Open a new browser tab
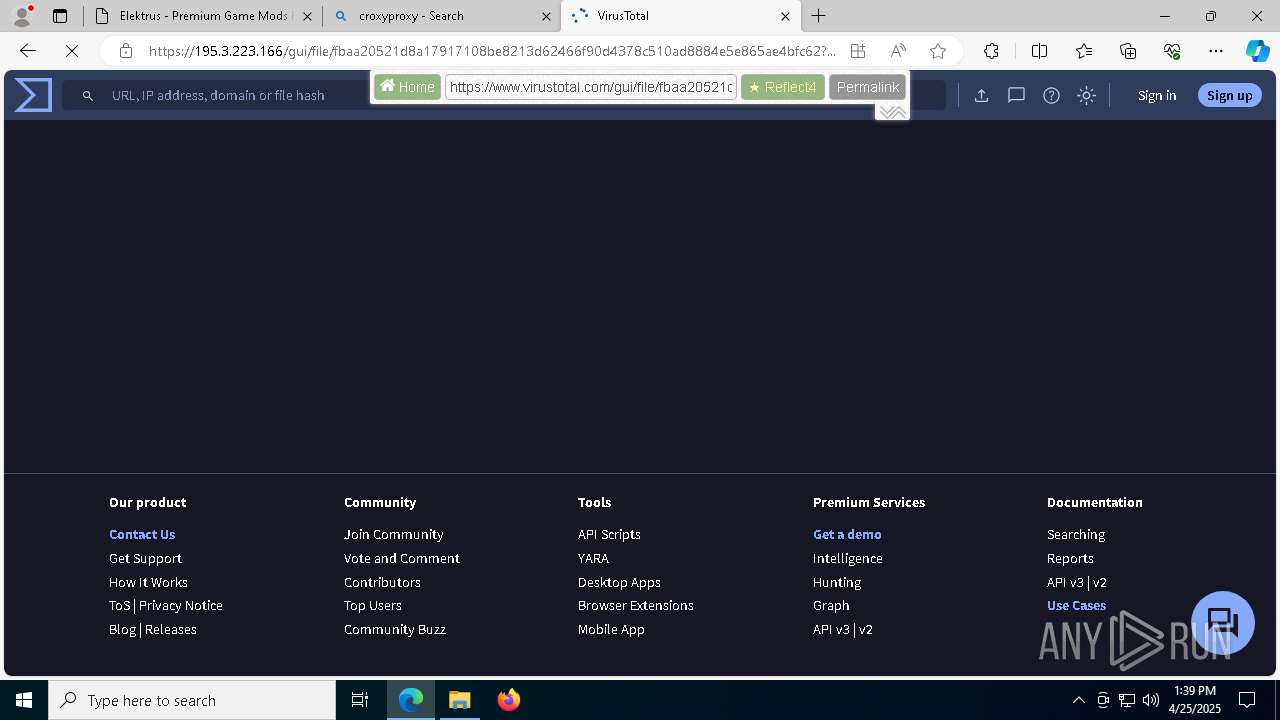The width and height of the screenshot is (1280, 720). click(x=819, y=16)
